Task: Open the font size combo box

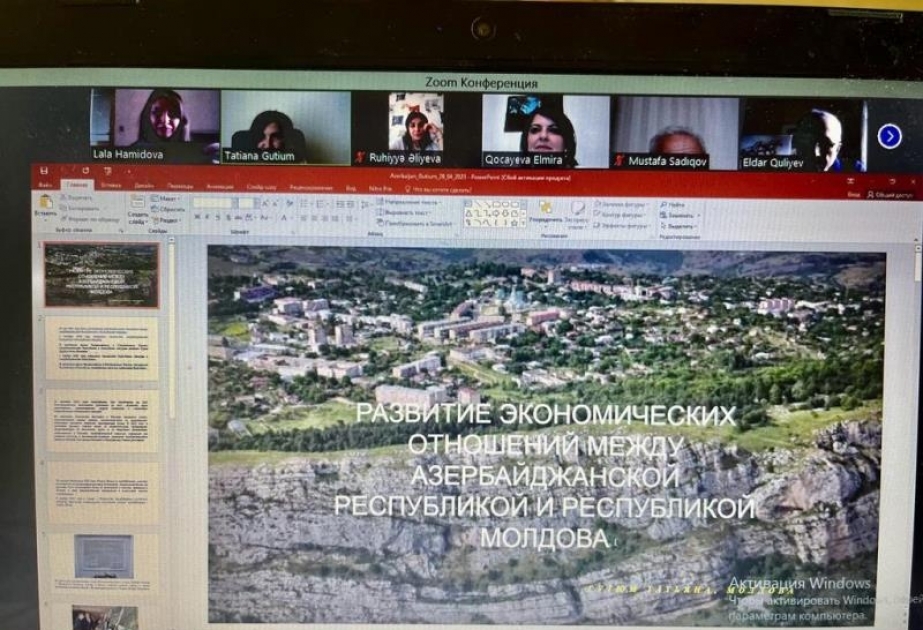Action: click(x=249, y=203)
